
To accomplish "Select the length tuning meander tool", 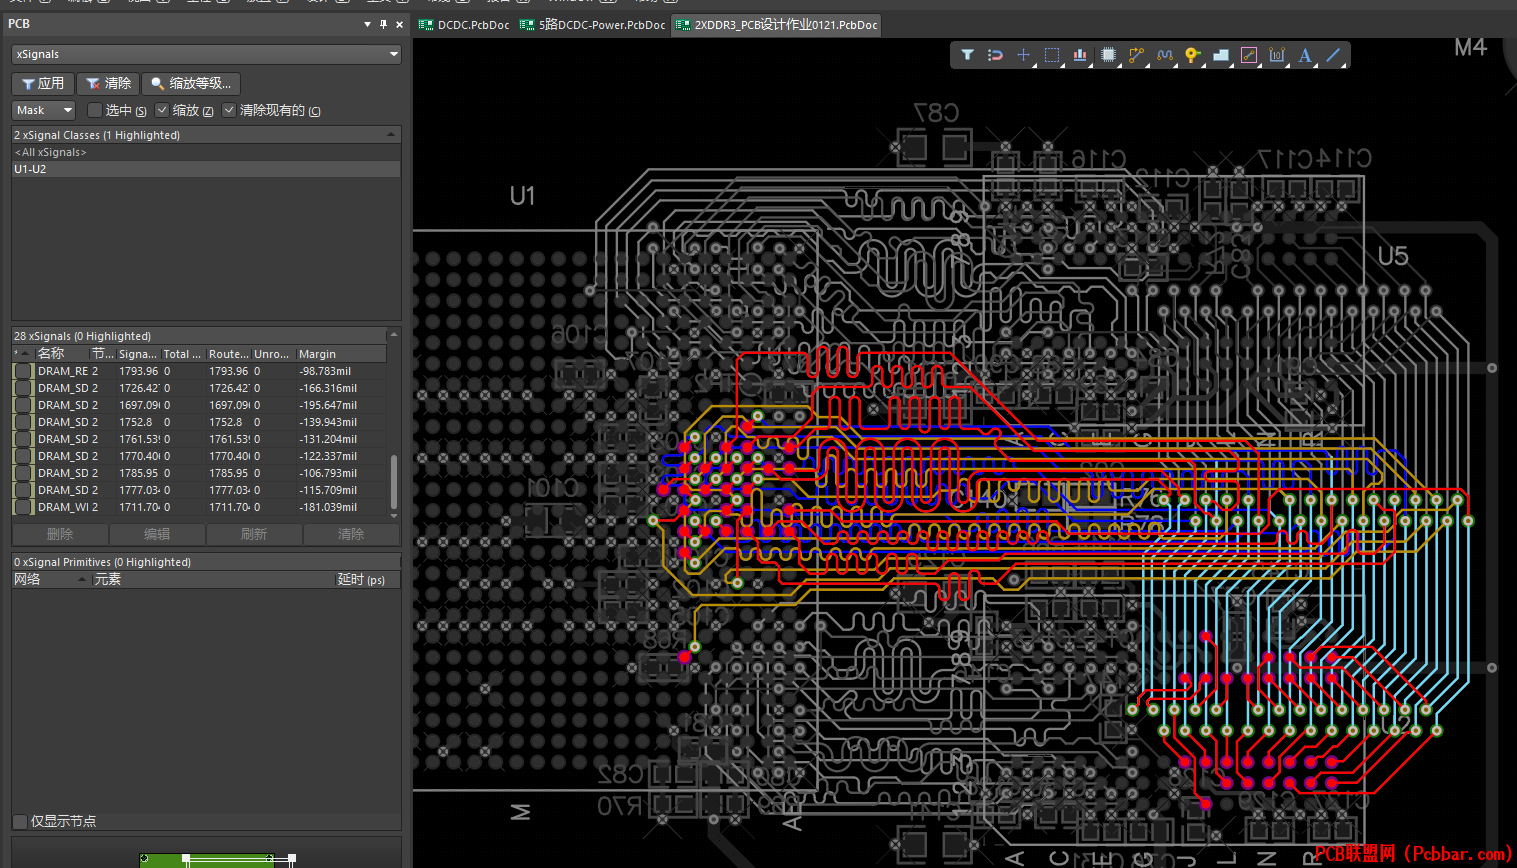I will [x=1164, y=56].
